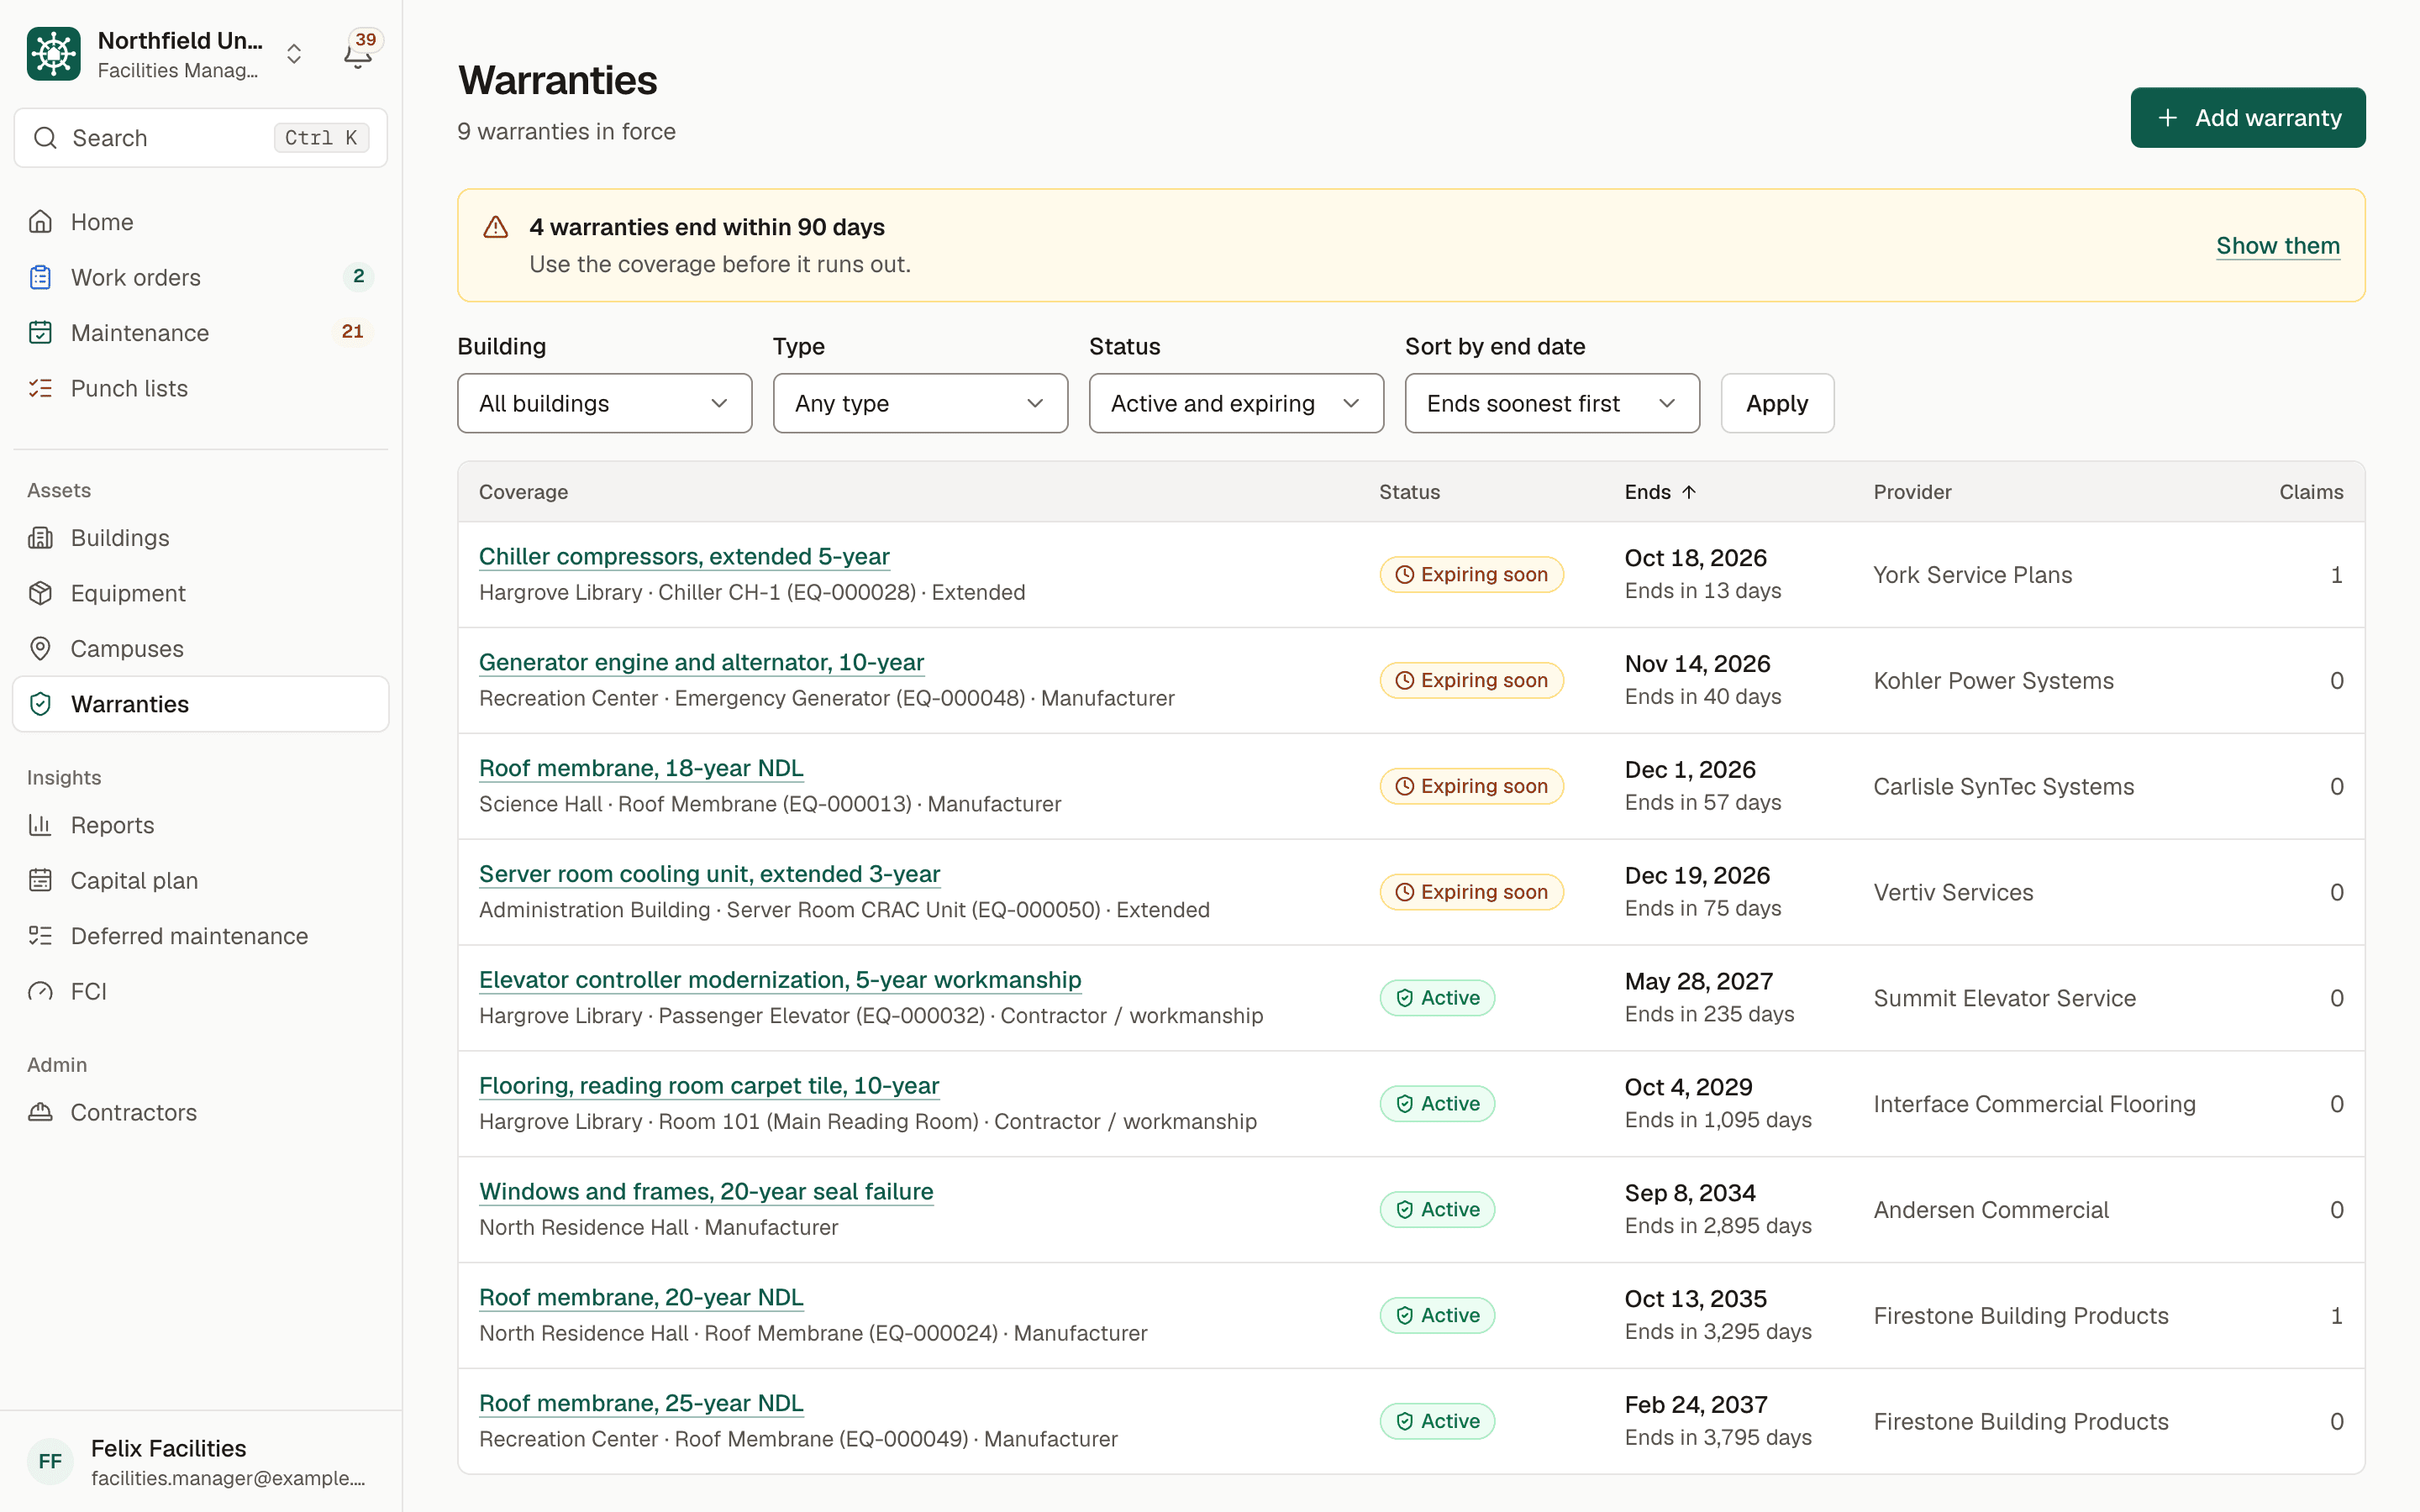Open Server room cooling unit, extended 3-year

(709, 874)
